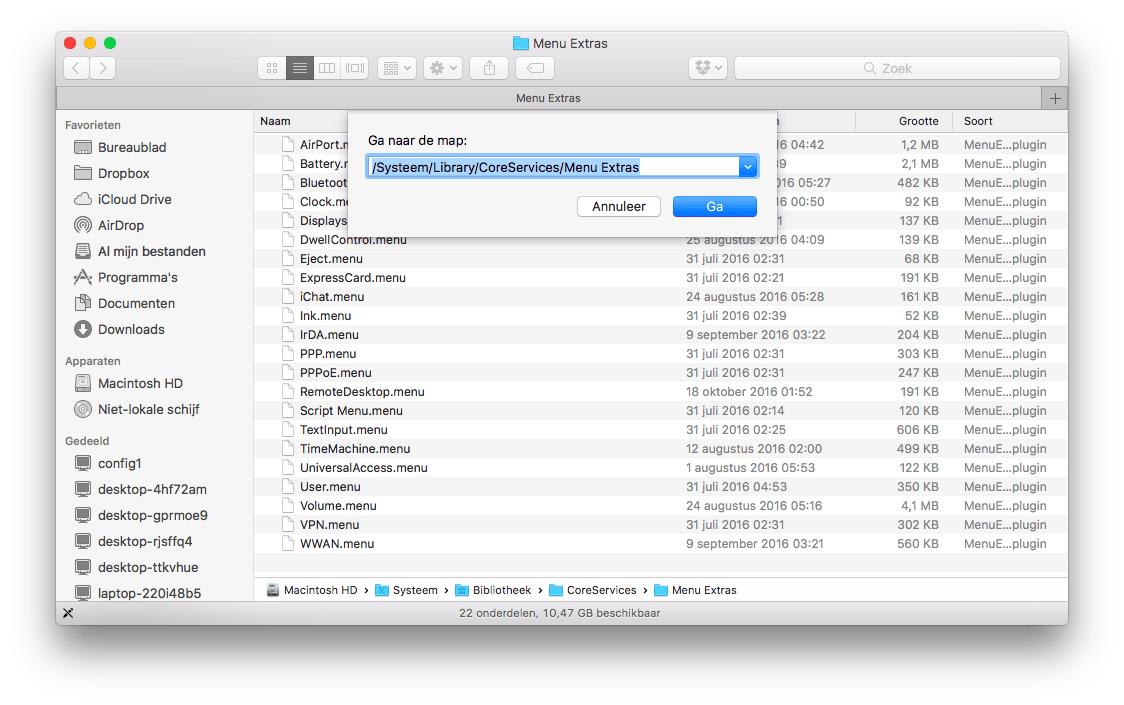Click the crossed-tools icon in status bar

click(68, 613)
